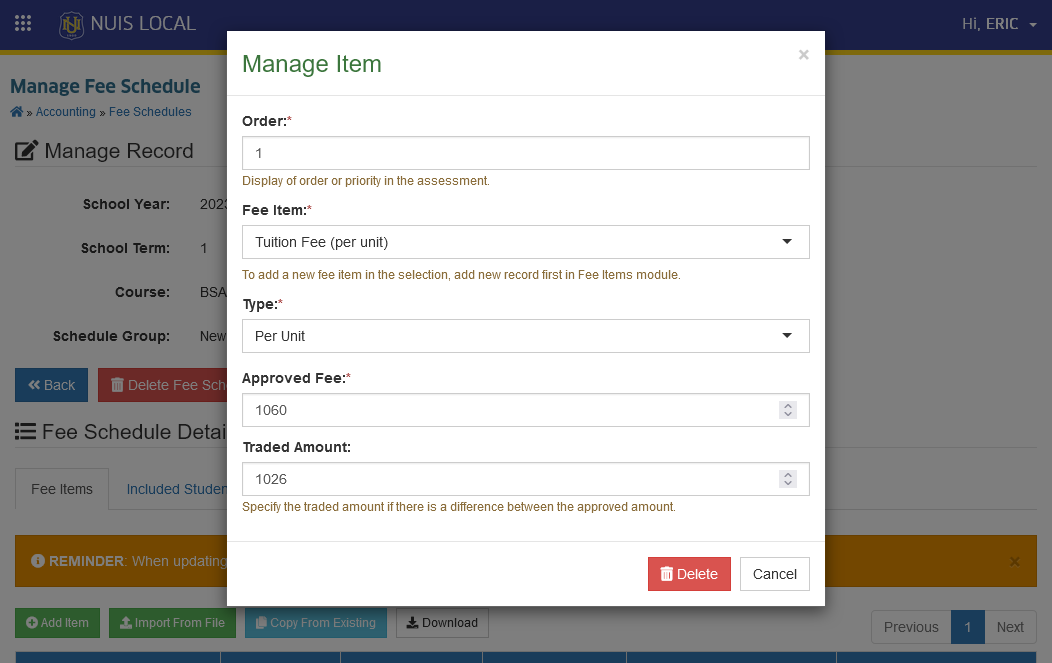The height and width of the screenshot is (663, 1052).
Task: Go to Next page in pagination
Action: coord(1010,627)
